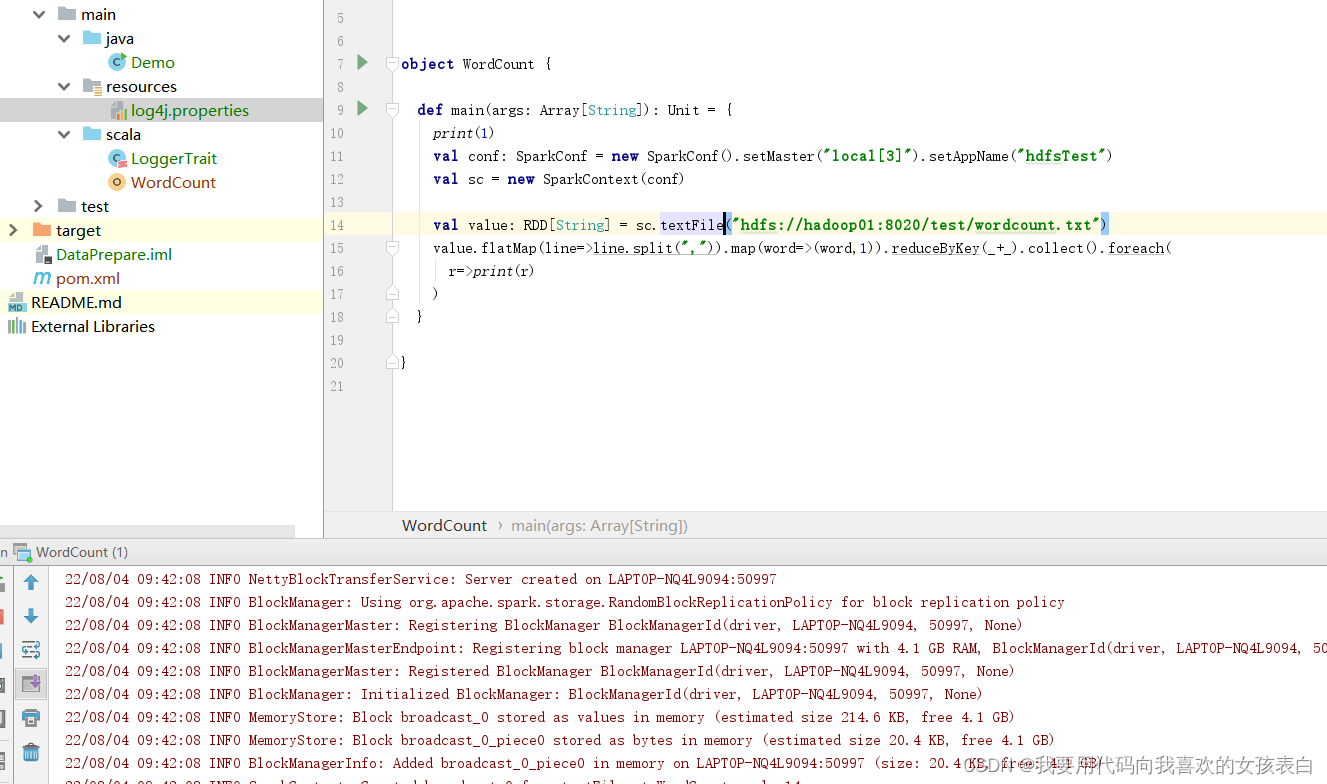This screenshot has height=784, width=1327.
Task: Expand the target folder
Action: tap(13, 230)
